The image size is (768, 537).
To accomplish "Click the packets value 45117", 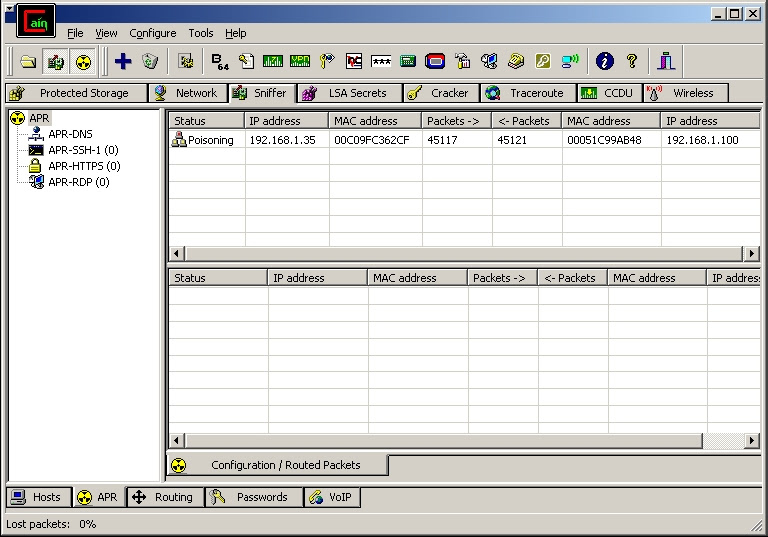I will point(442,140).
